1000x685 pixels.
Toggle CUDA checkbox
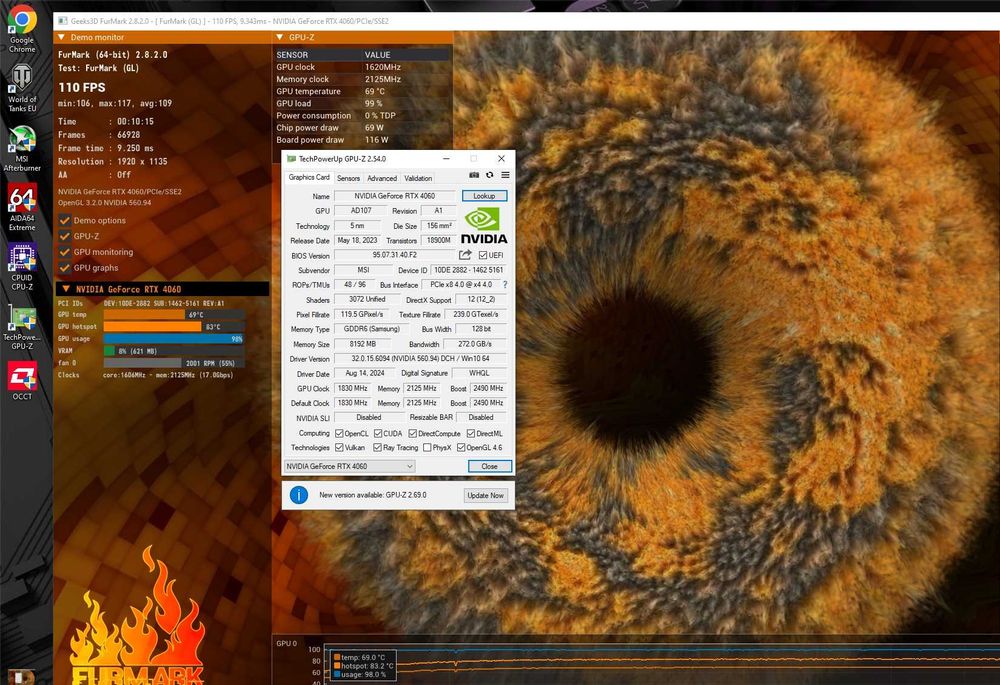[x=378, y=434]
